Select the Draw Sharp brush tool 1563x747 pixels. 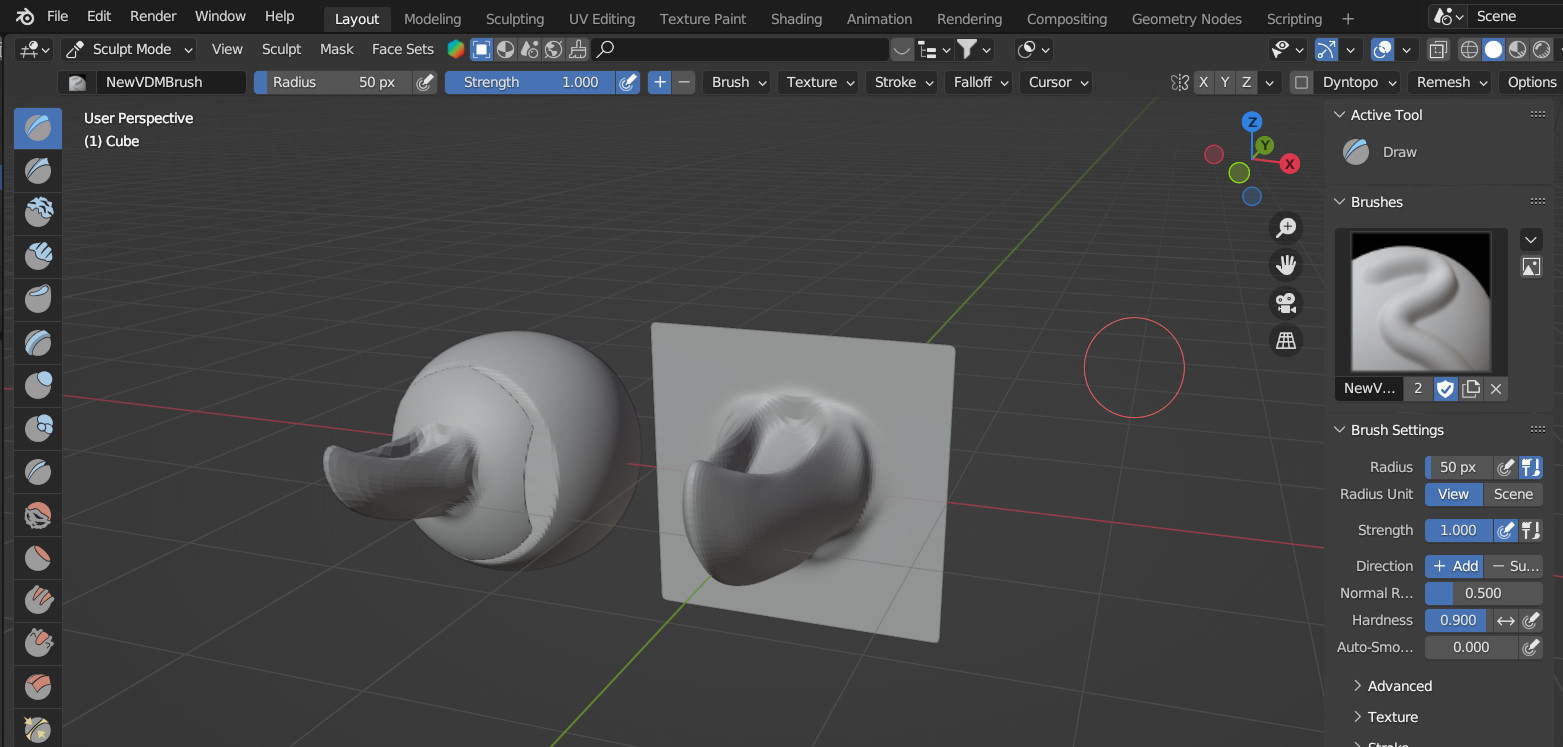[x=38, y=170]
